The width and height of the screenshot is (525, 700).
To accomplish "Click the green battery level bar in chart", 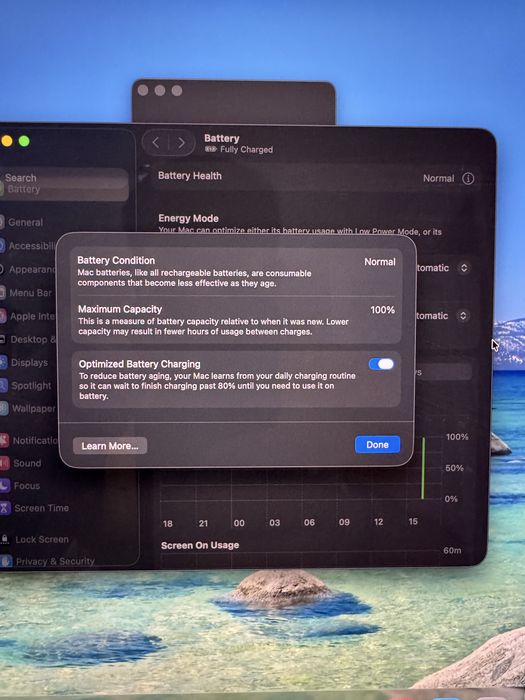I will (x=423, y=468).
